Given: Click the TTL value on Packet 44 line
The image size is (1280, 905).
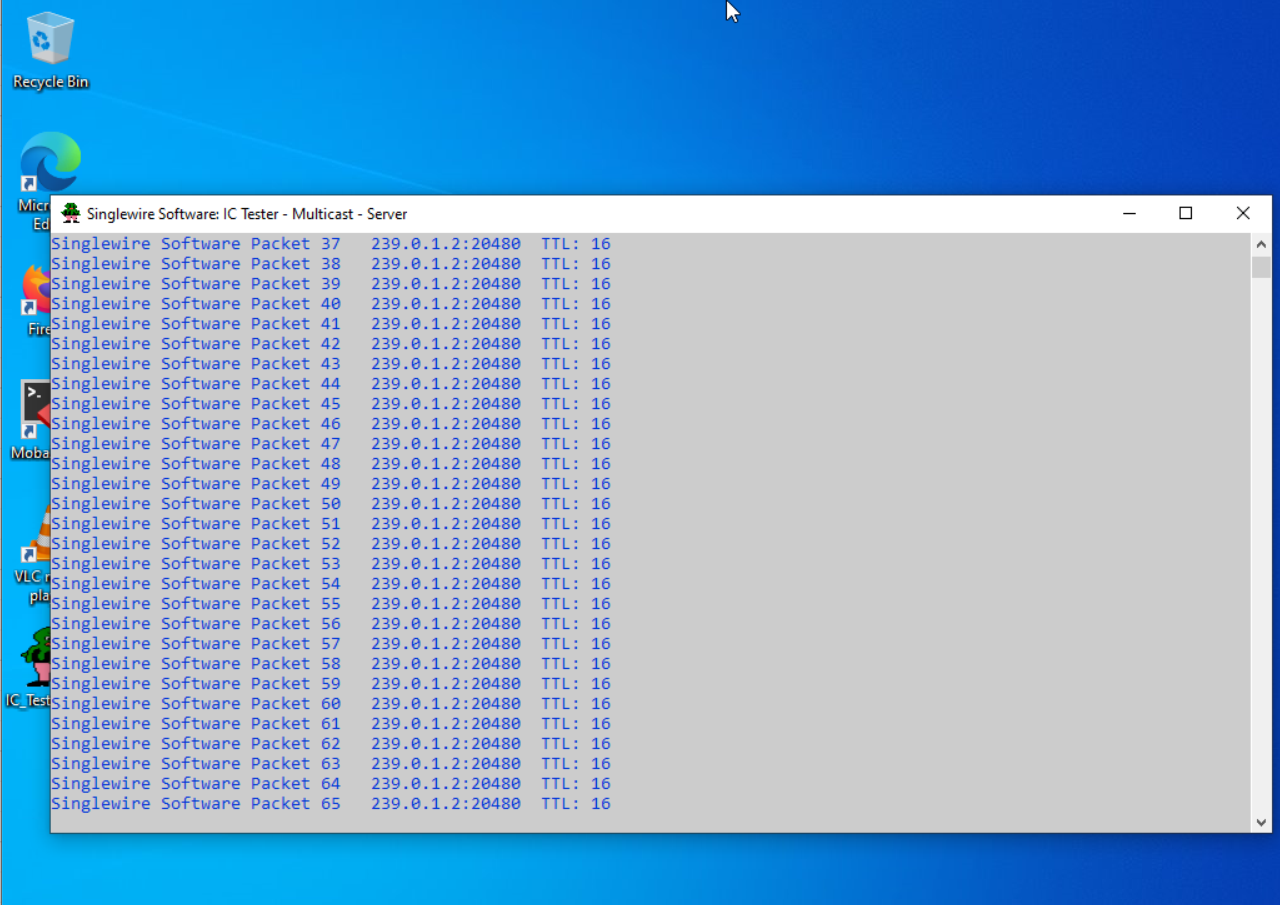Looking at the screenshot, I should 600,384.
